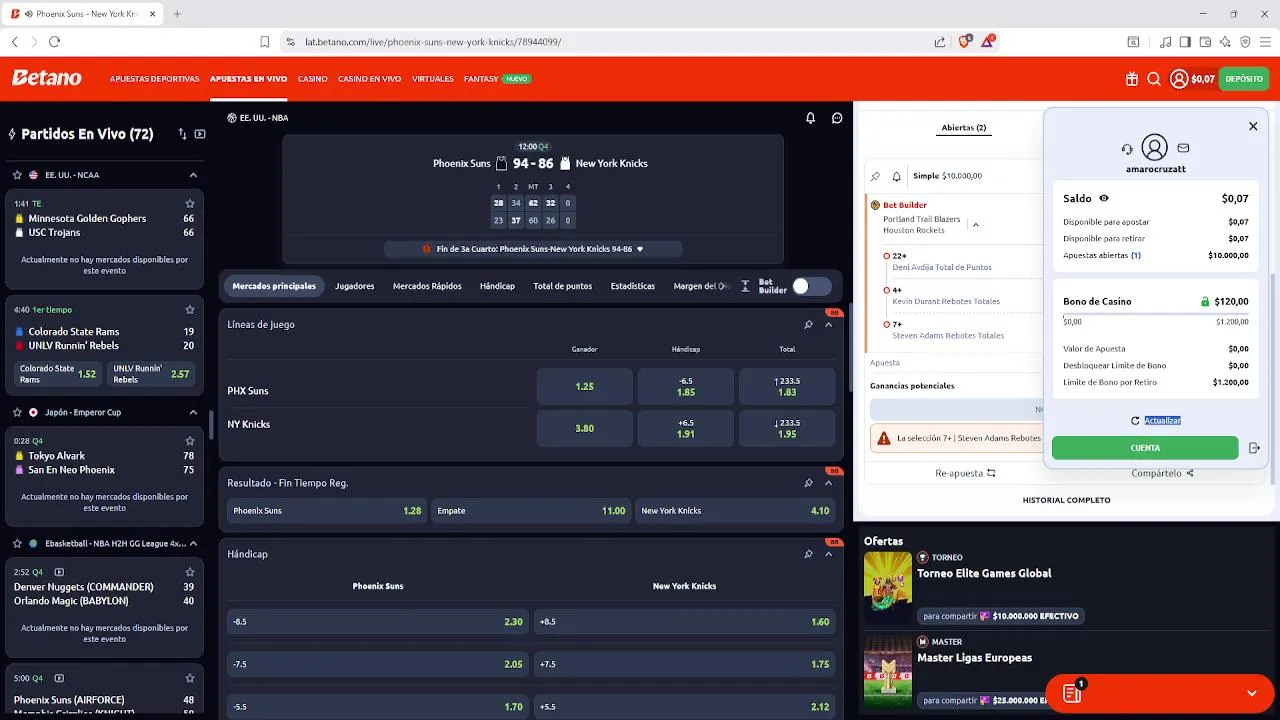This screenshot has width=1280, height=720.
Task: Favorite the Minnesota Golden Gophers match star
Action: tap(190, 204)
